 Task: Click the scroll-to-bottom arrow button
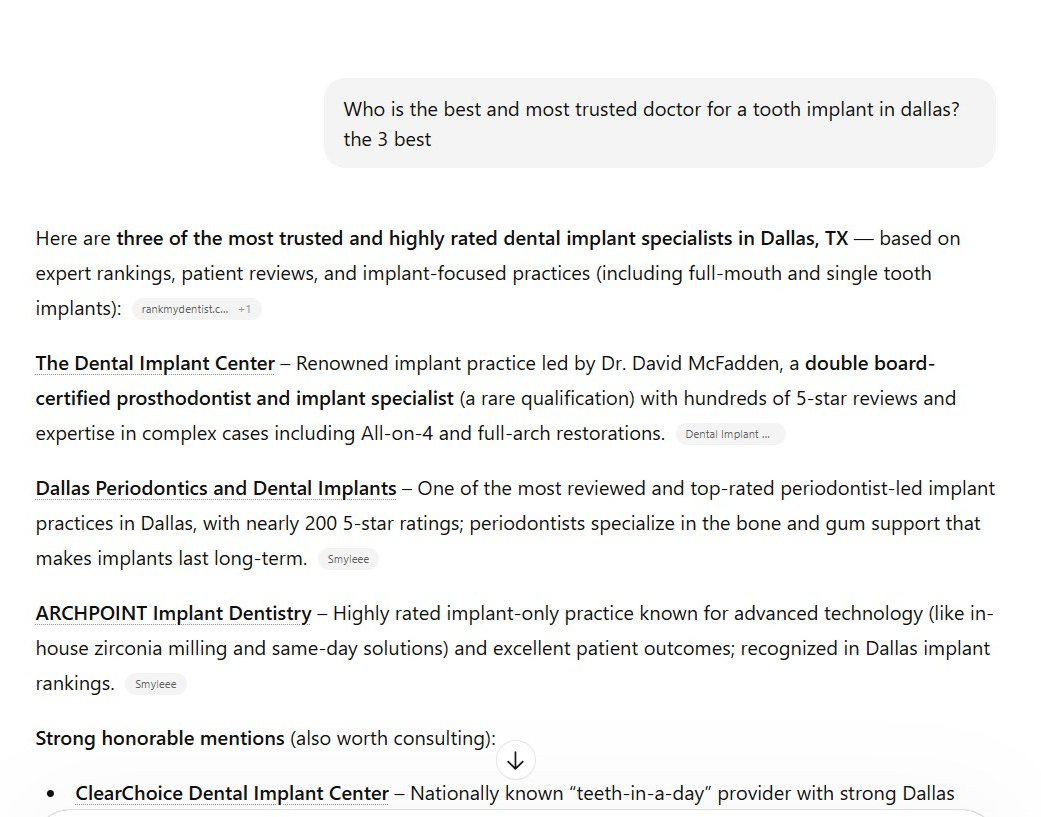[515, 761]
